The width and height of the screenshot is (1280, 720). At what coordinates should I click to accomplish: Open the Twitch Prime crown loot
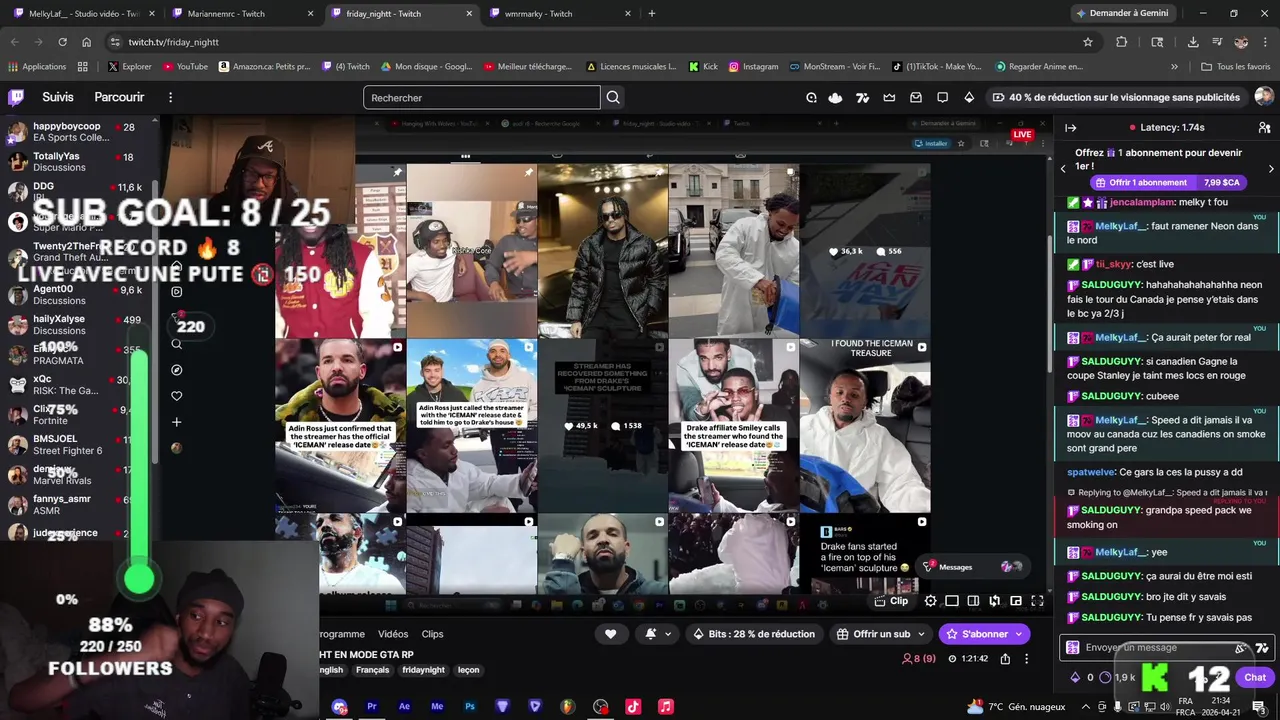[889, 97]
